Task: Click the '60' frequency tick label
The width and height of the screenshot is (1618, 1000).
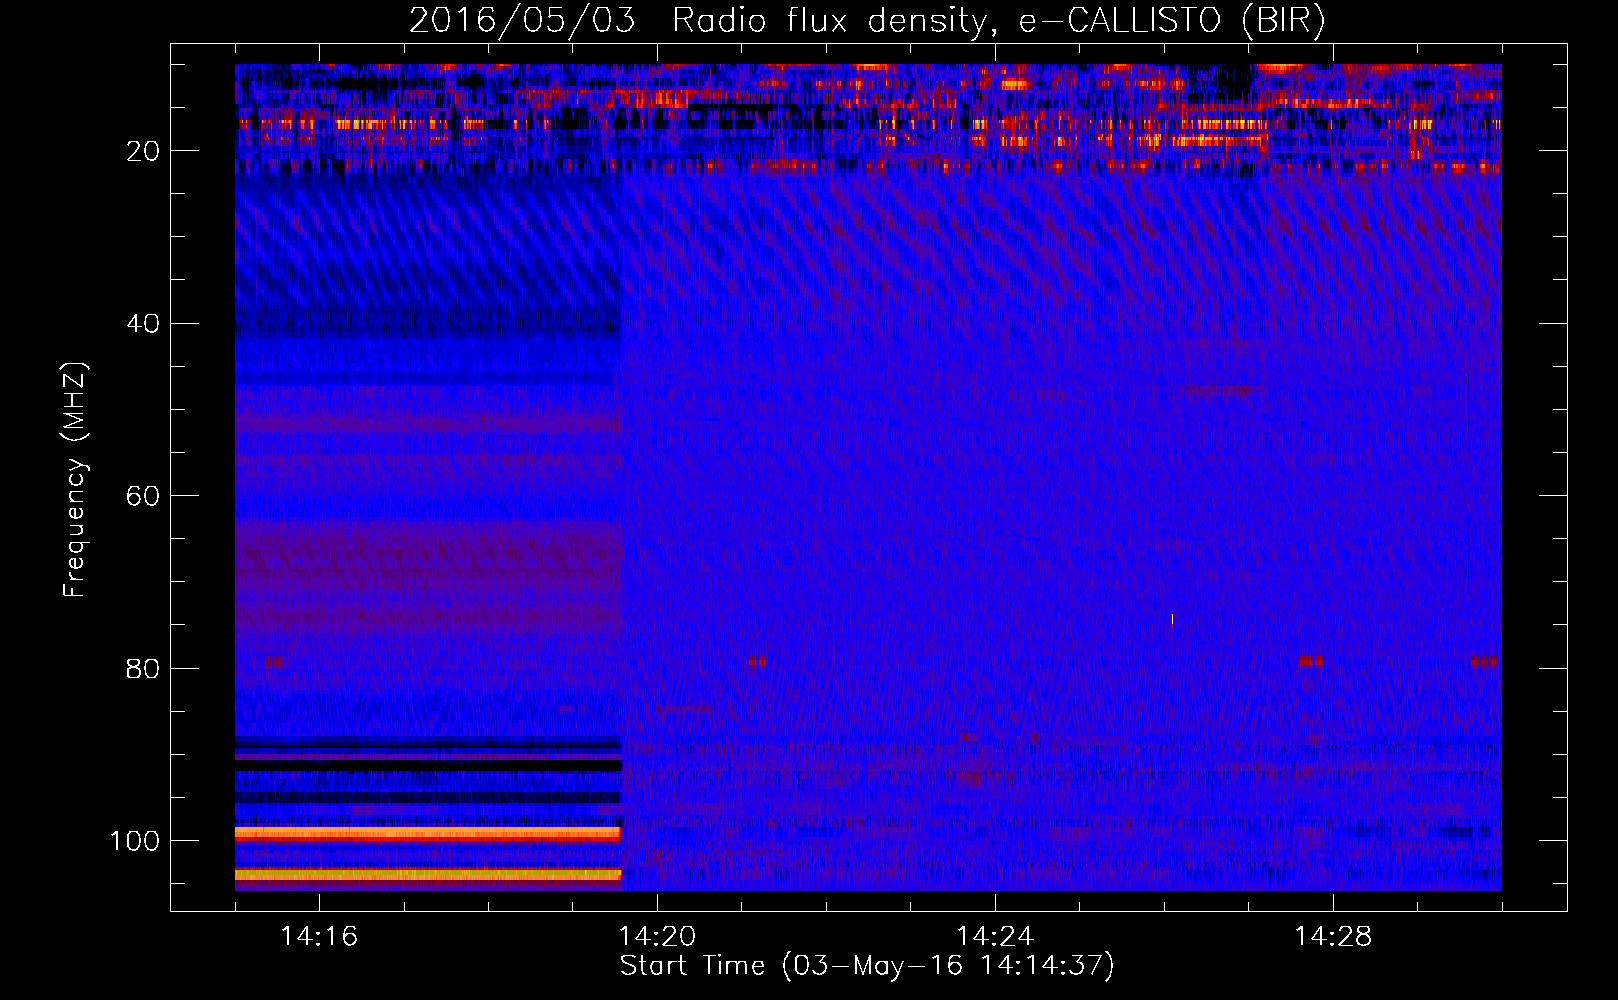Action: click(143, 496)
